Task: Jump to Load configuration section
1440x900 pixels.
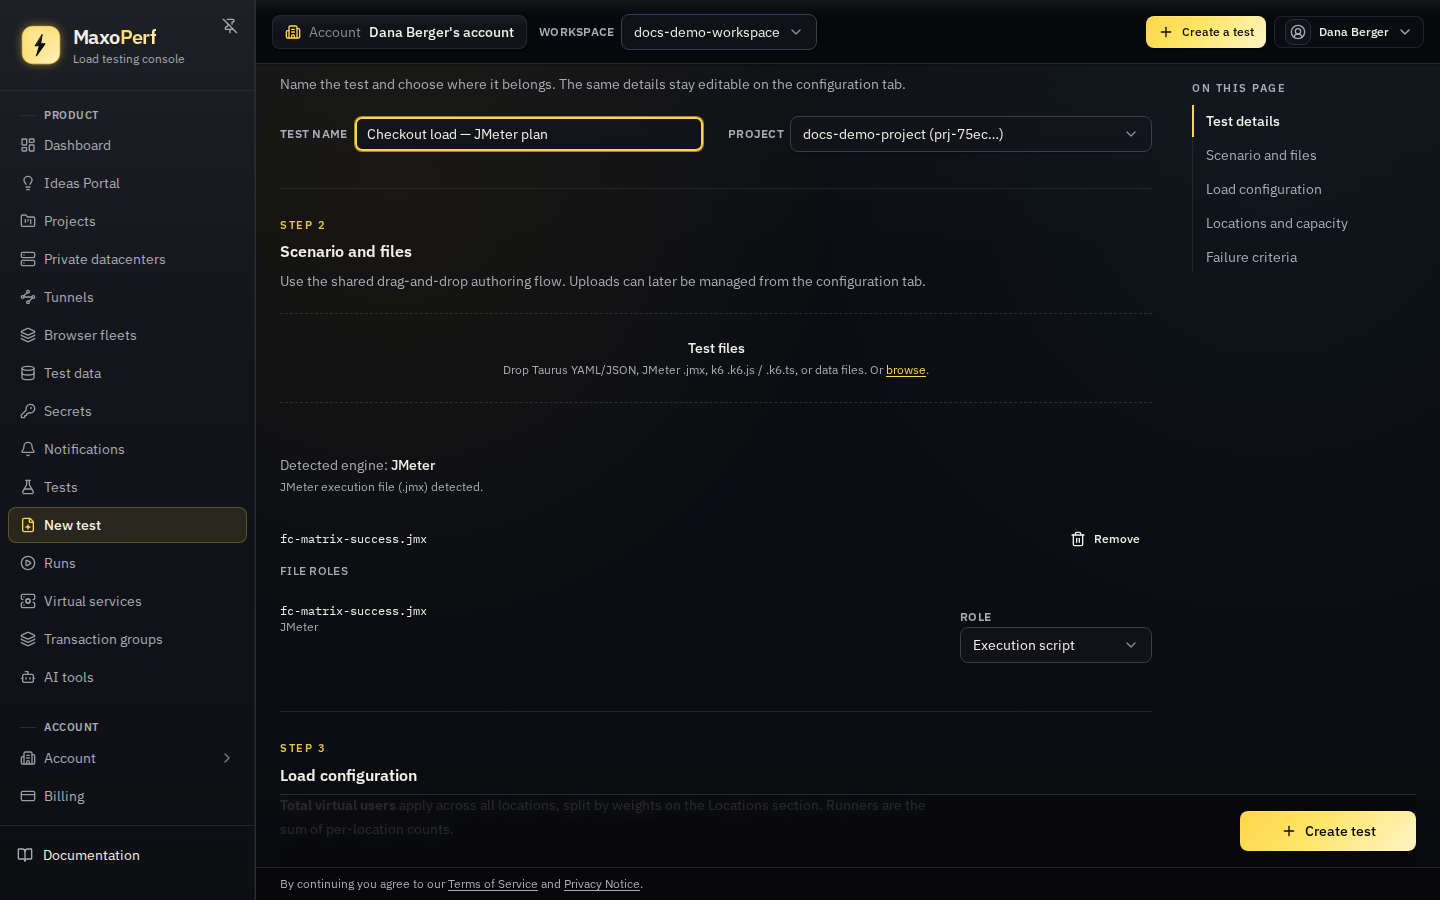Action: click(1263, 189)
